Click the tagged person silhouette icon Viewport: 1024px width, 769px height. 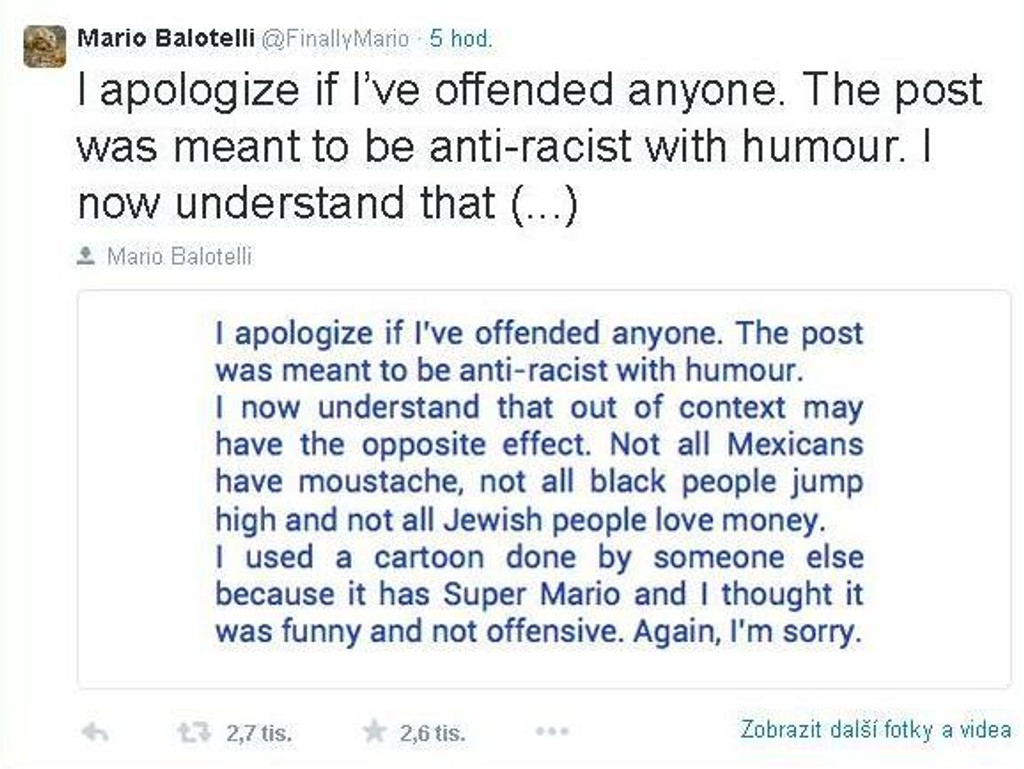click(87, 256)
